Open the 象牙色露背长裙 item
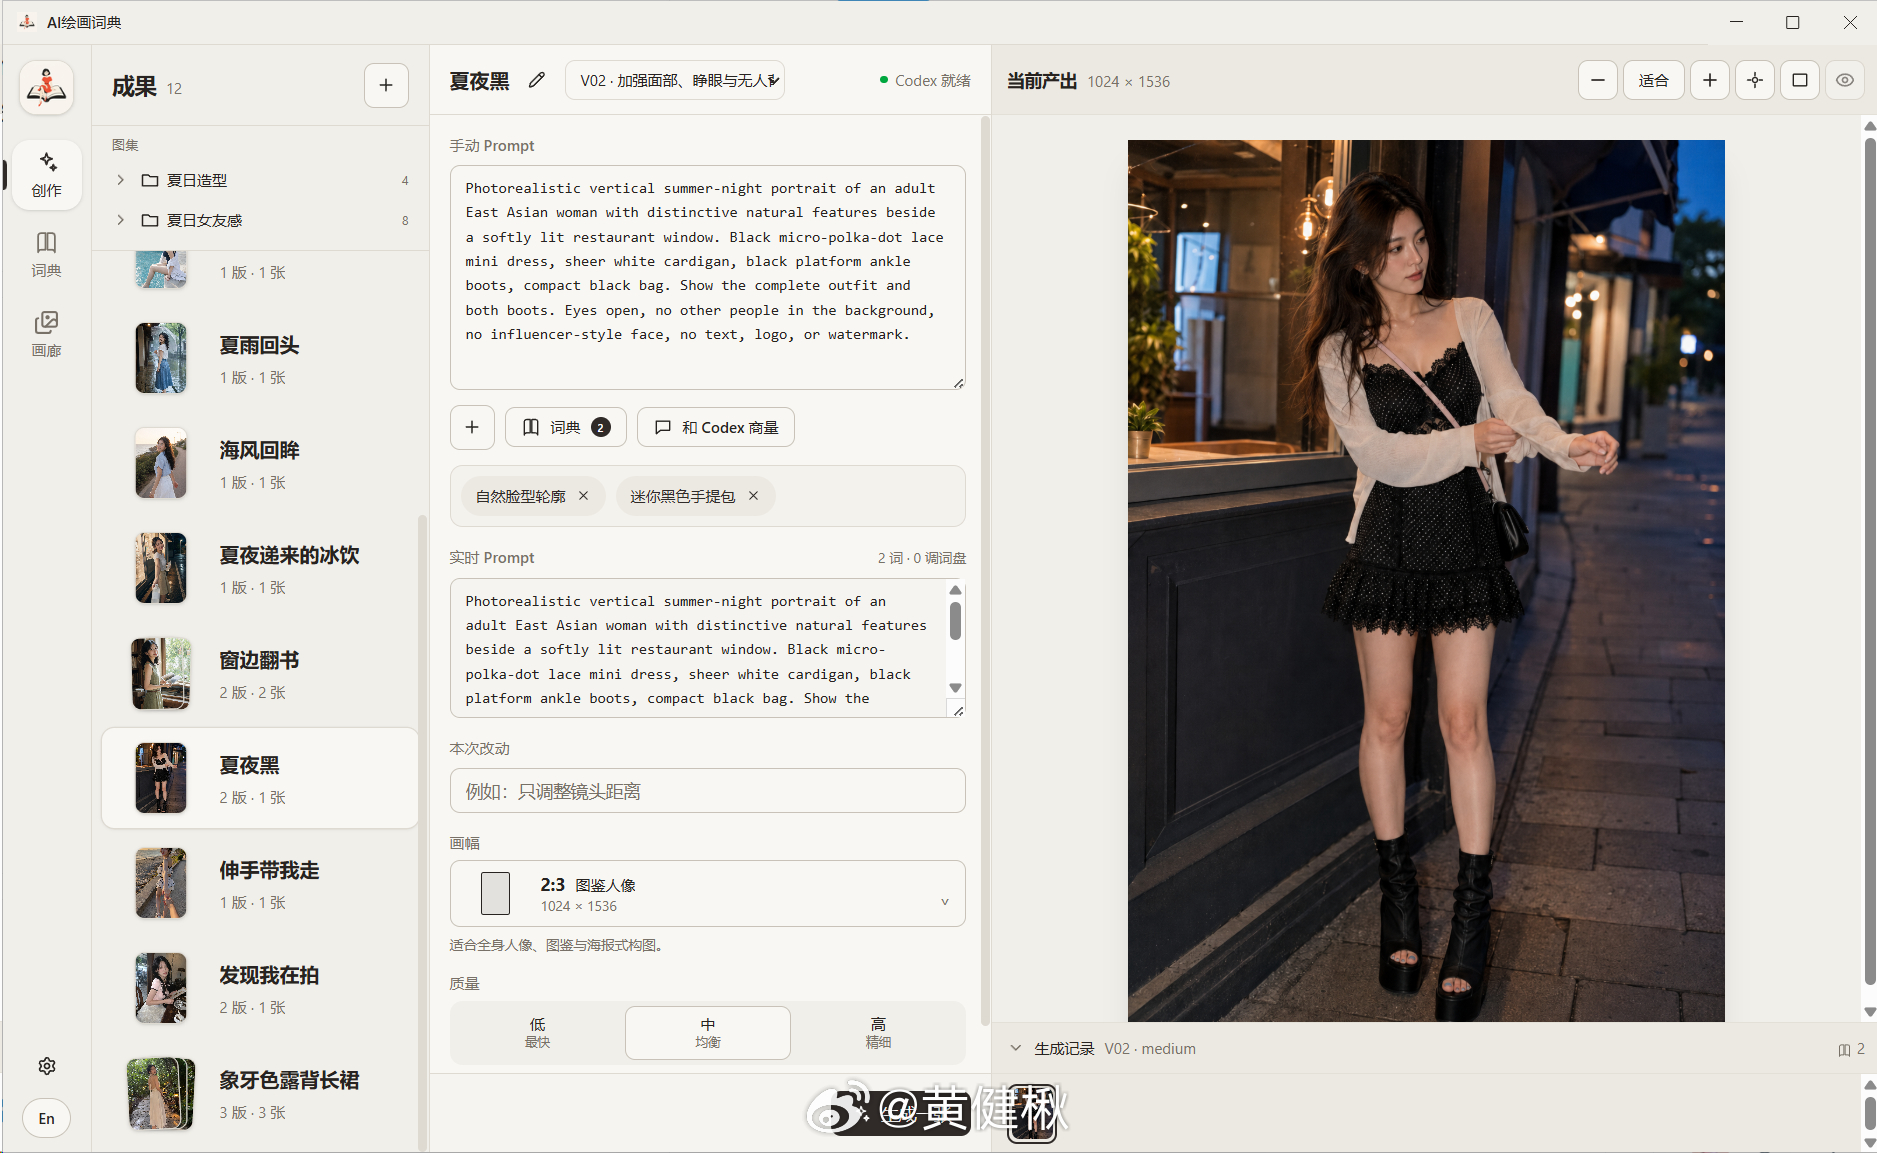1877x1153 pixels. [260, 1093]
